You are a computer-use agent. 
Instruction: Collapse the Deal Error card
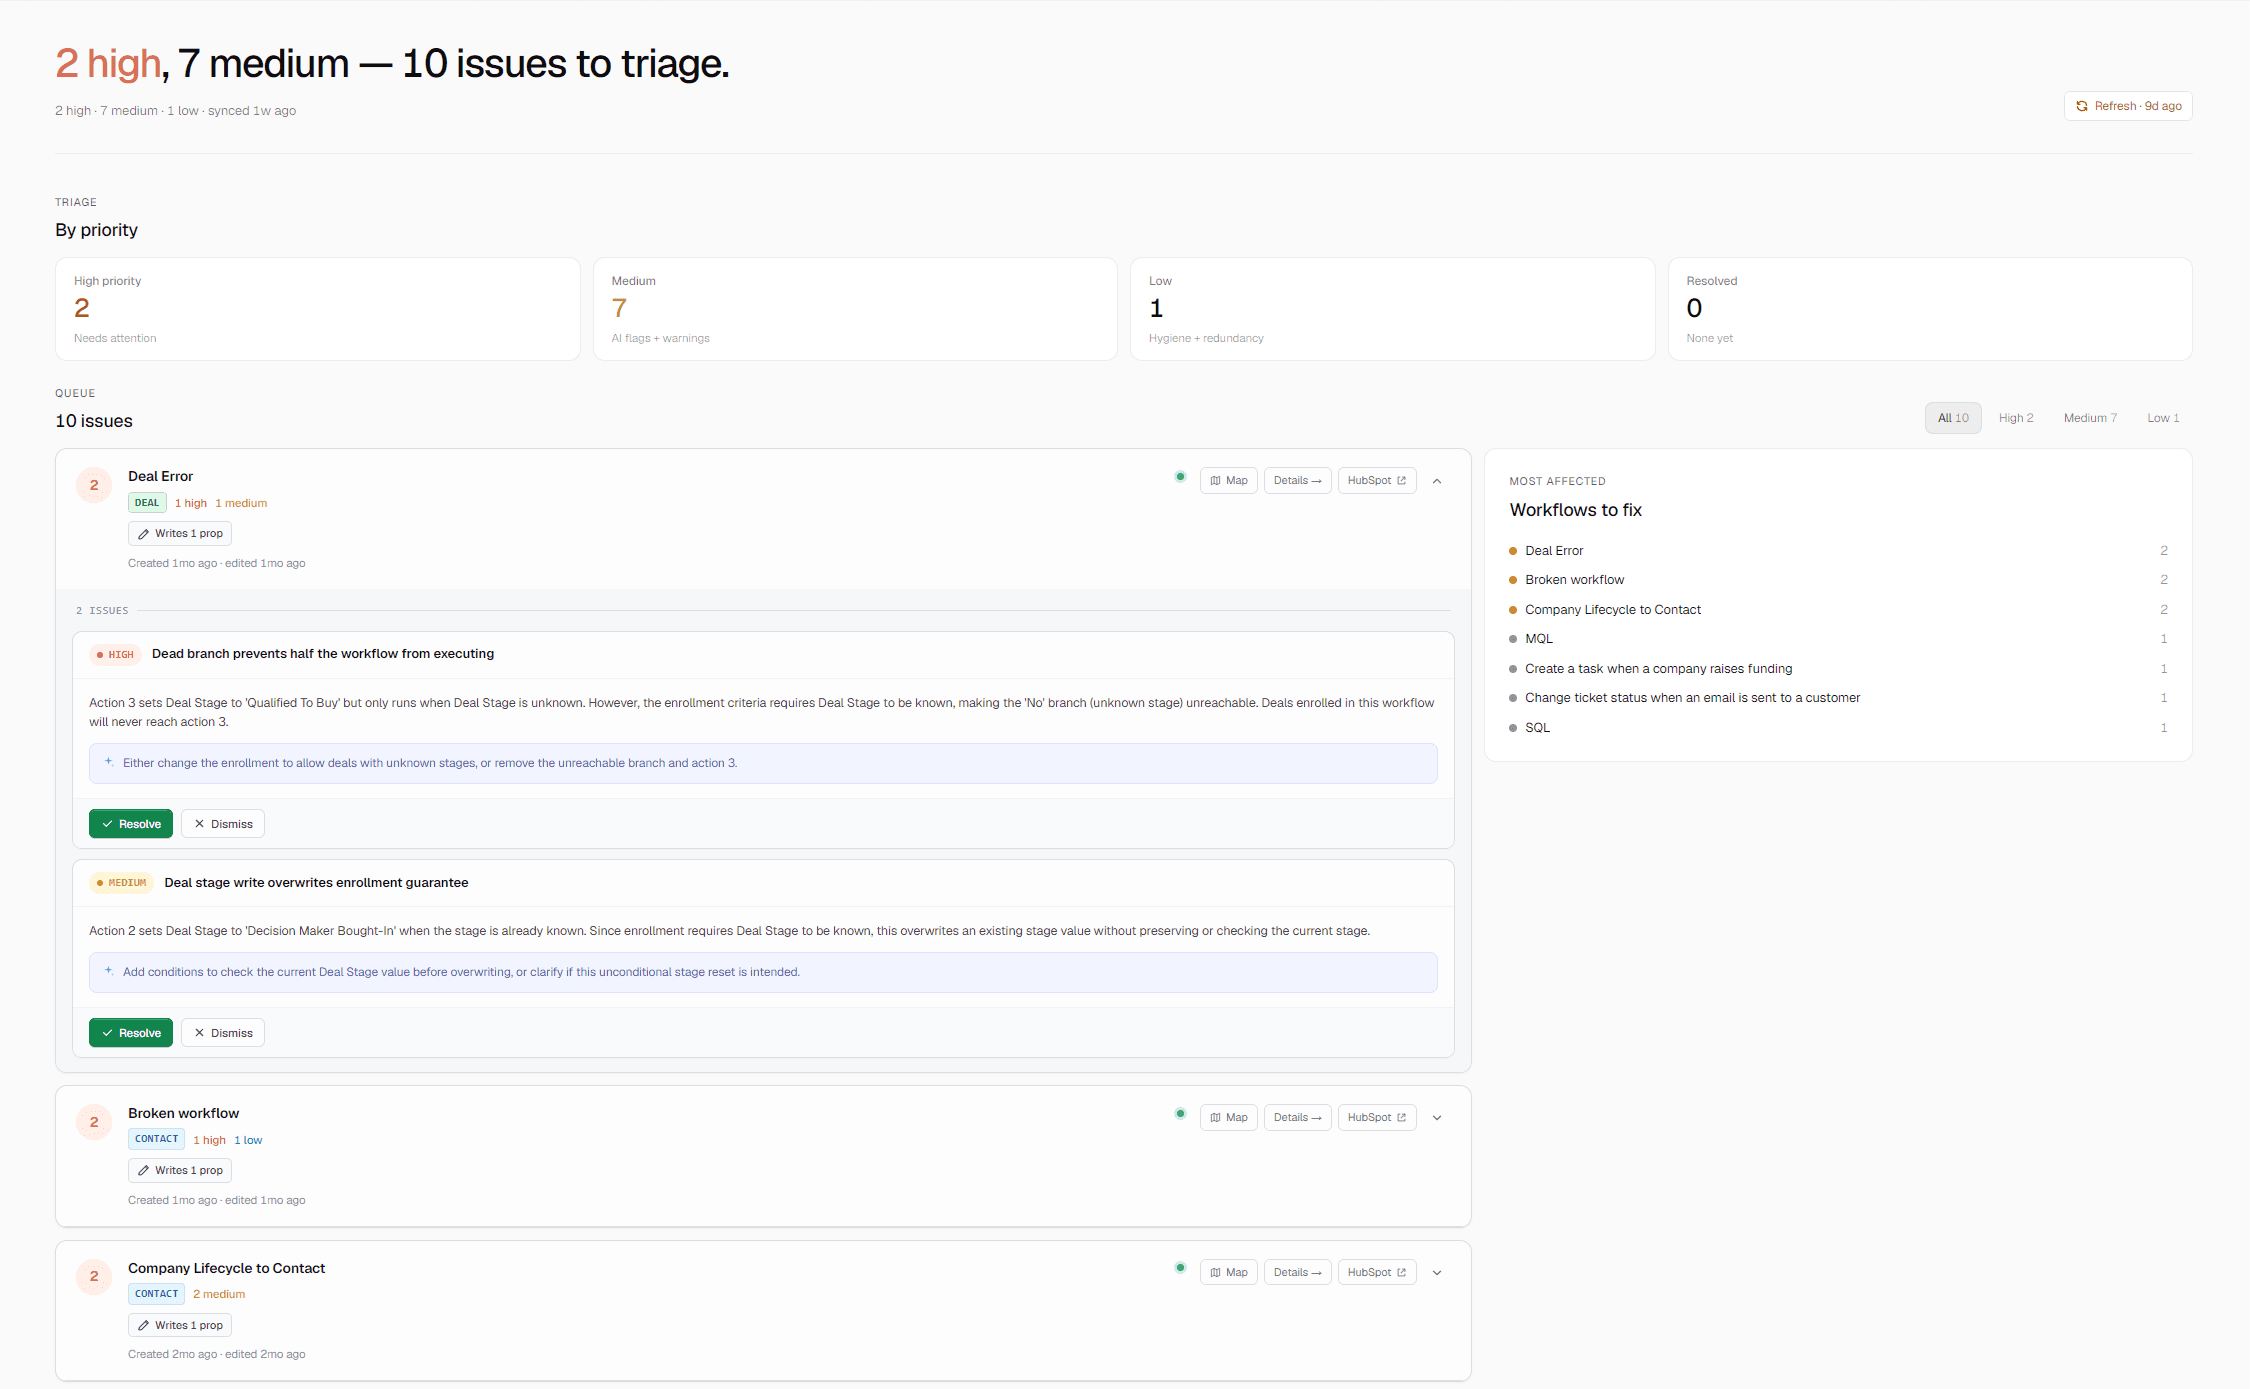[1437, 481]
